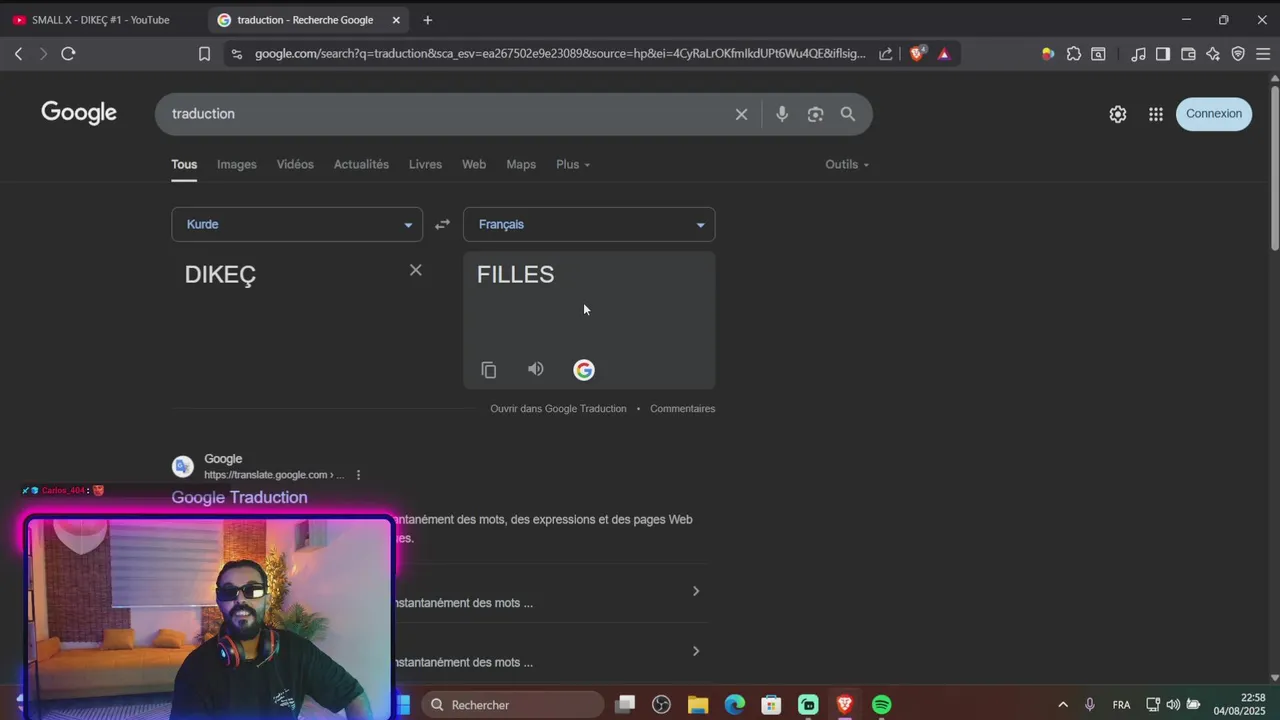This screenshot has width=1280, height=720.
Task: Search by image with the lens icon
Action: click(x=815, y=114)
